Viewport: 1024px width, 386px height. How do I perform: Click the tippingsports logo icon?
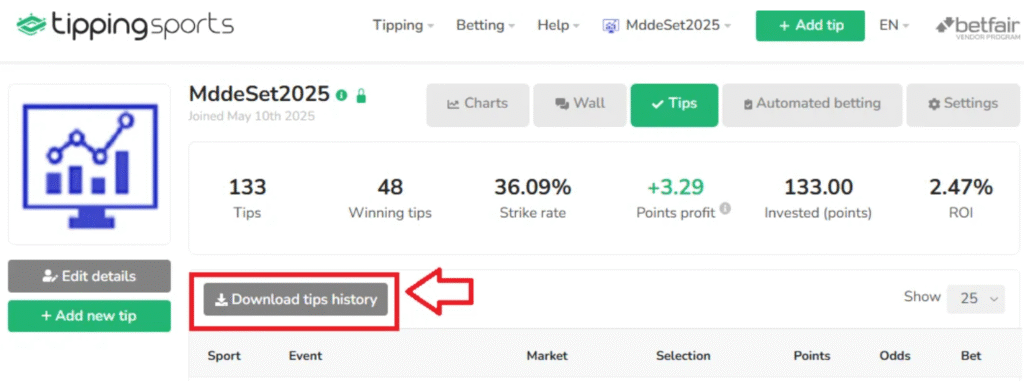[x=30, y=25]
